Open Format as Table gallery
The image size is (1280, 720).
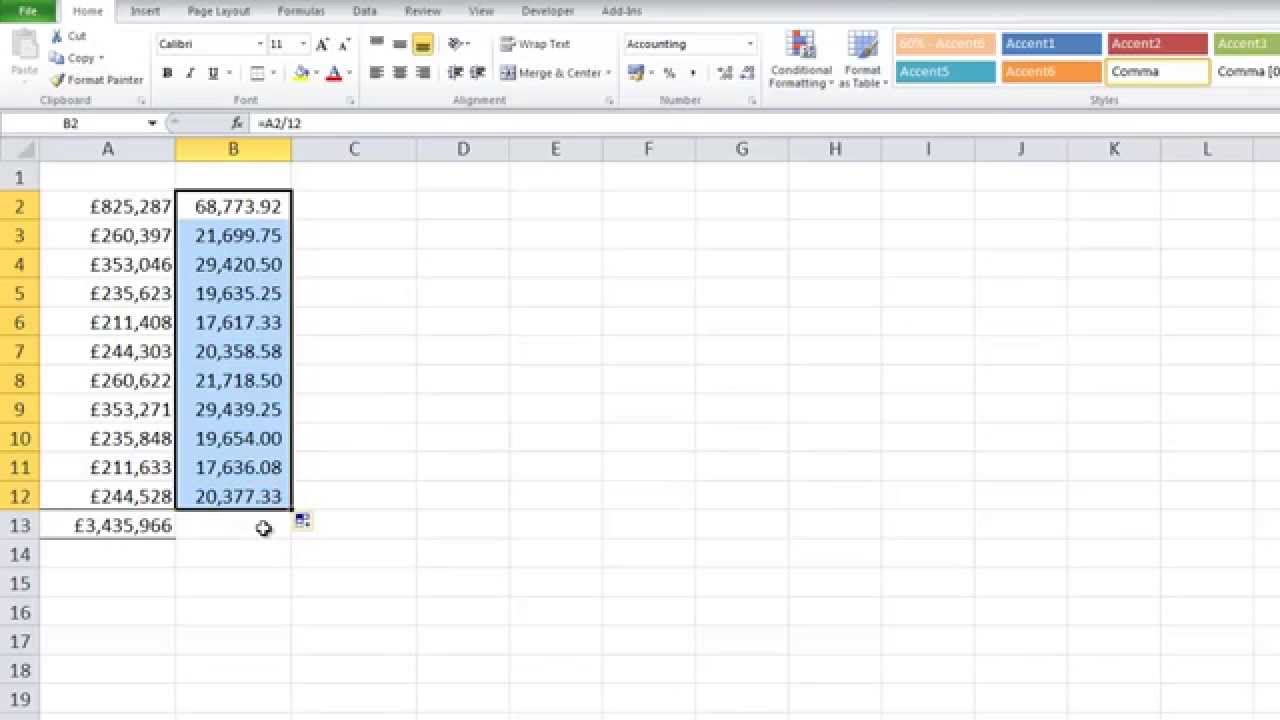tap(862, 59)
